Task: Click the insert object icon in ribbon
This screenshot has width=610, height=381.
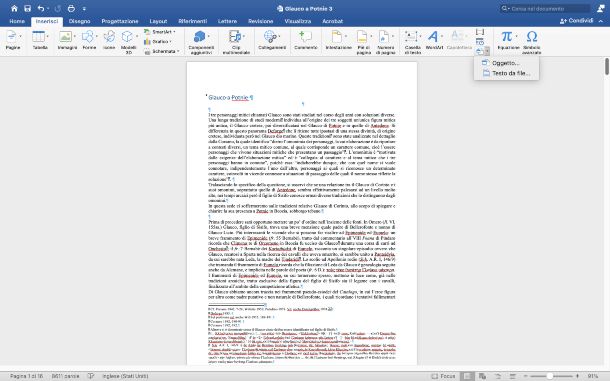Action: pos(479,51)
